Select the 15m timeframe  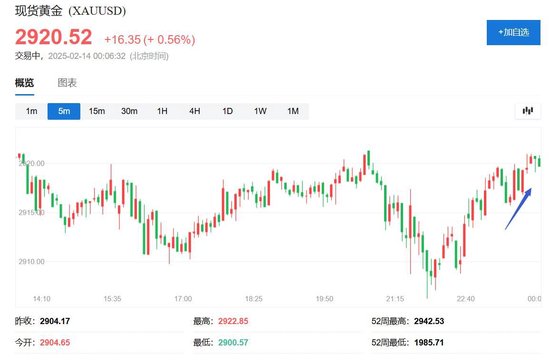pyautogui.click(x=96, y=111)
